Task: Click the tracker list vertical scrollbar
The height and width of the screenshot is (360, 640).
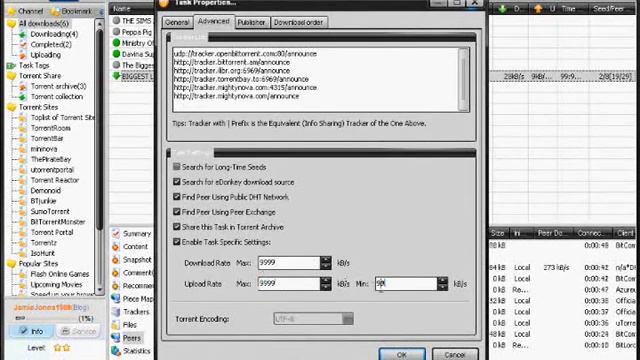Action: coord(463,79)
